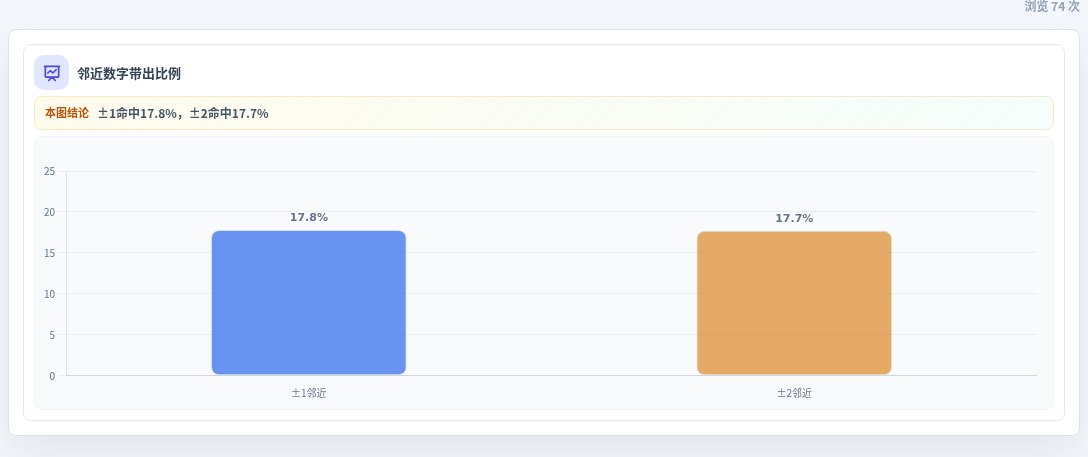Select the blue ±1邻近 bar
Image resolution: width=1088 pixels, height=457 pixels.
[x=309, y=302]
